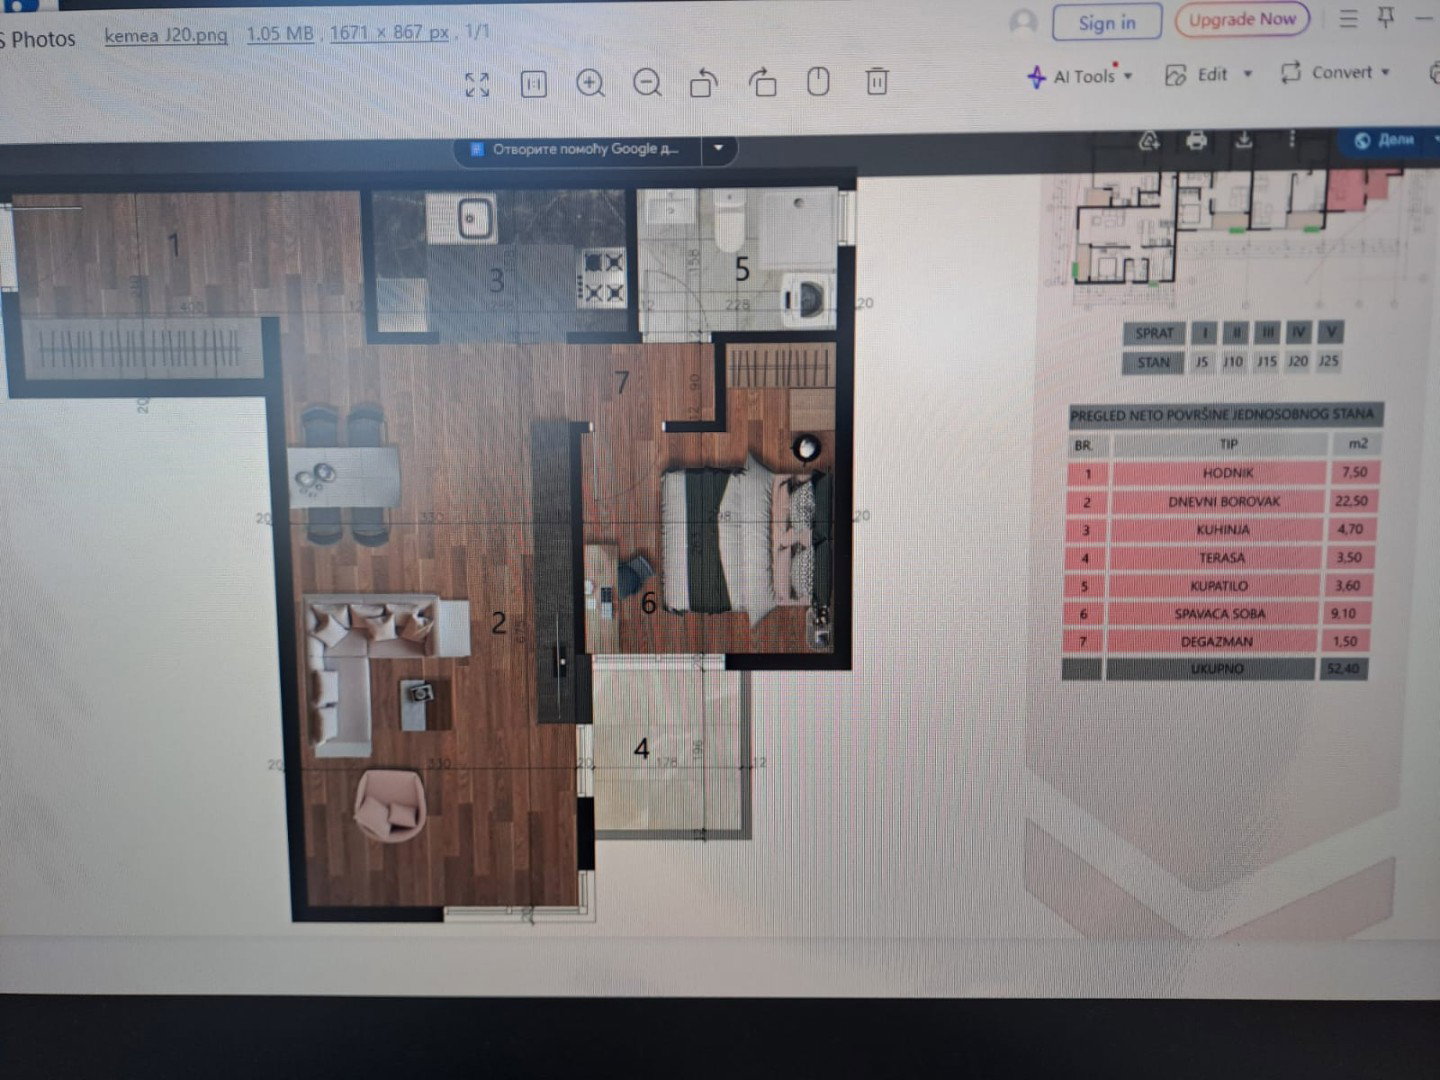The image size is (1440, 1080).
Task: Select the 1:1 actual size icon
Action: tap(534, 84)
